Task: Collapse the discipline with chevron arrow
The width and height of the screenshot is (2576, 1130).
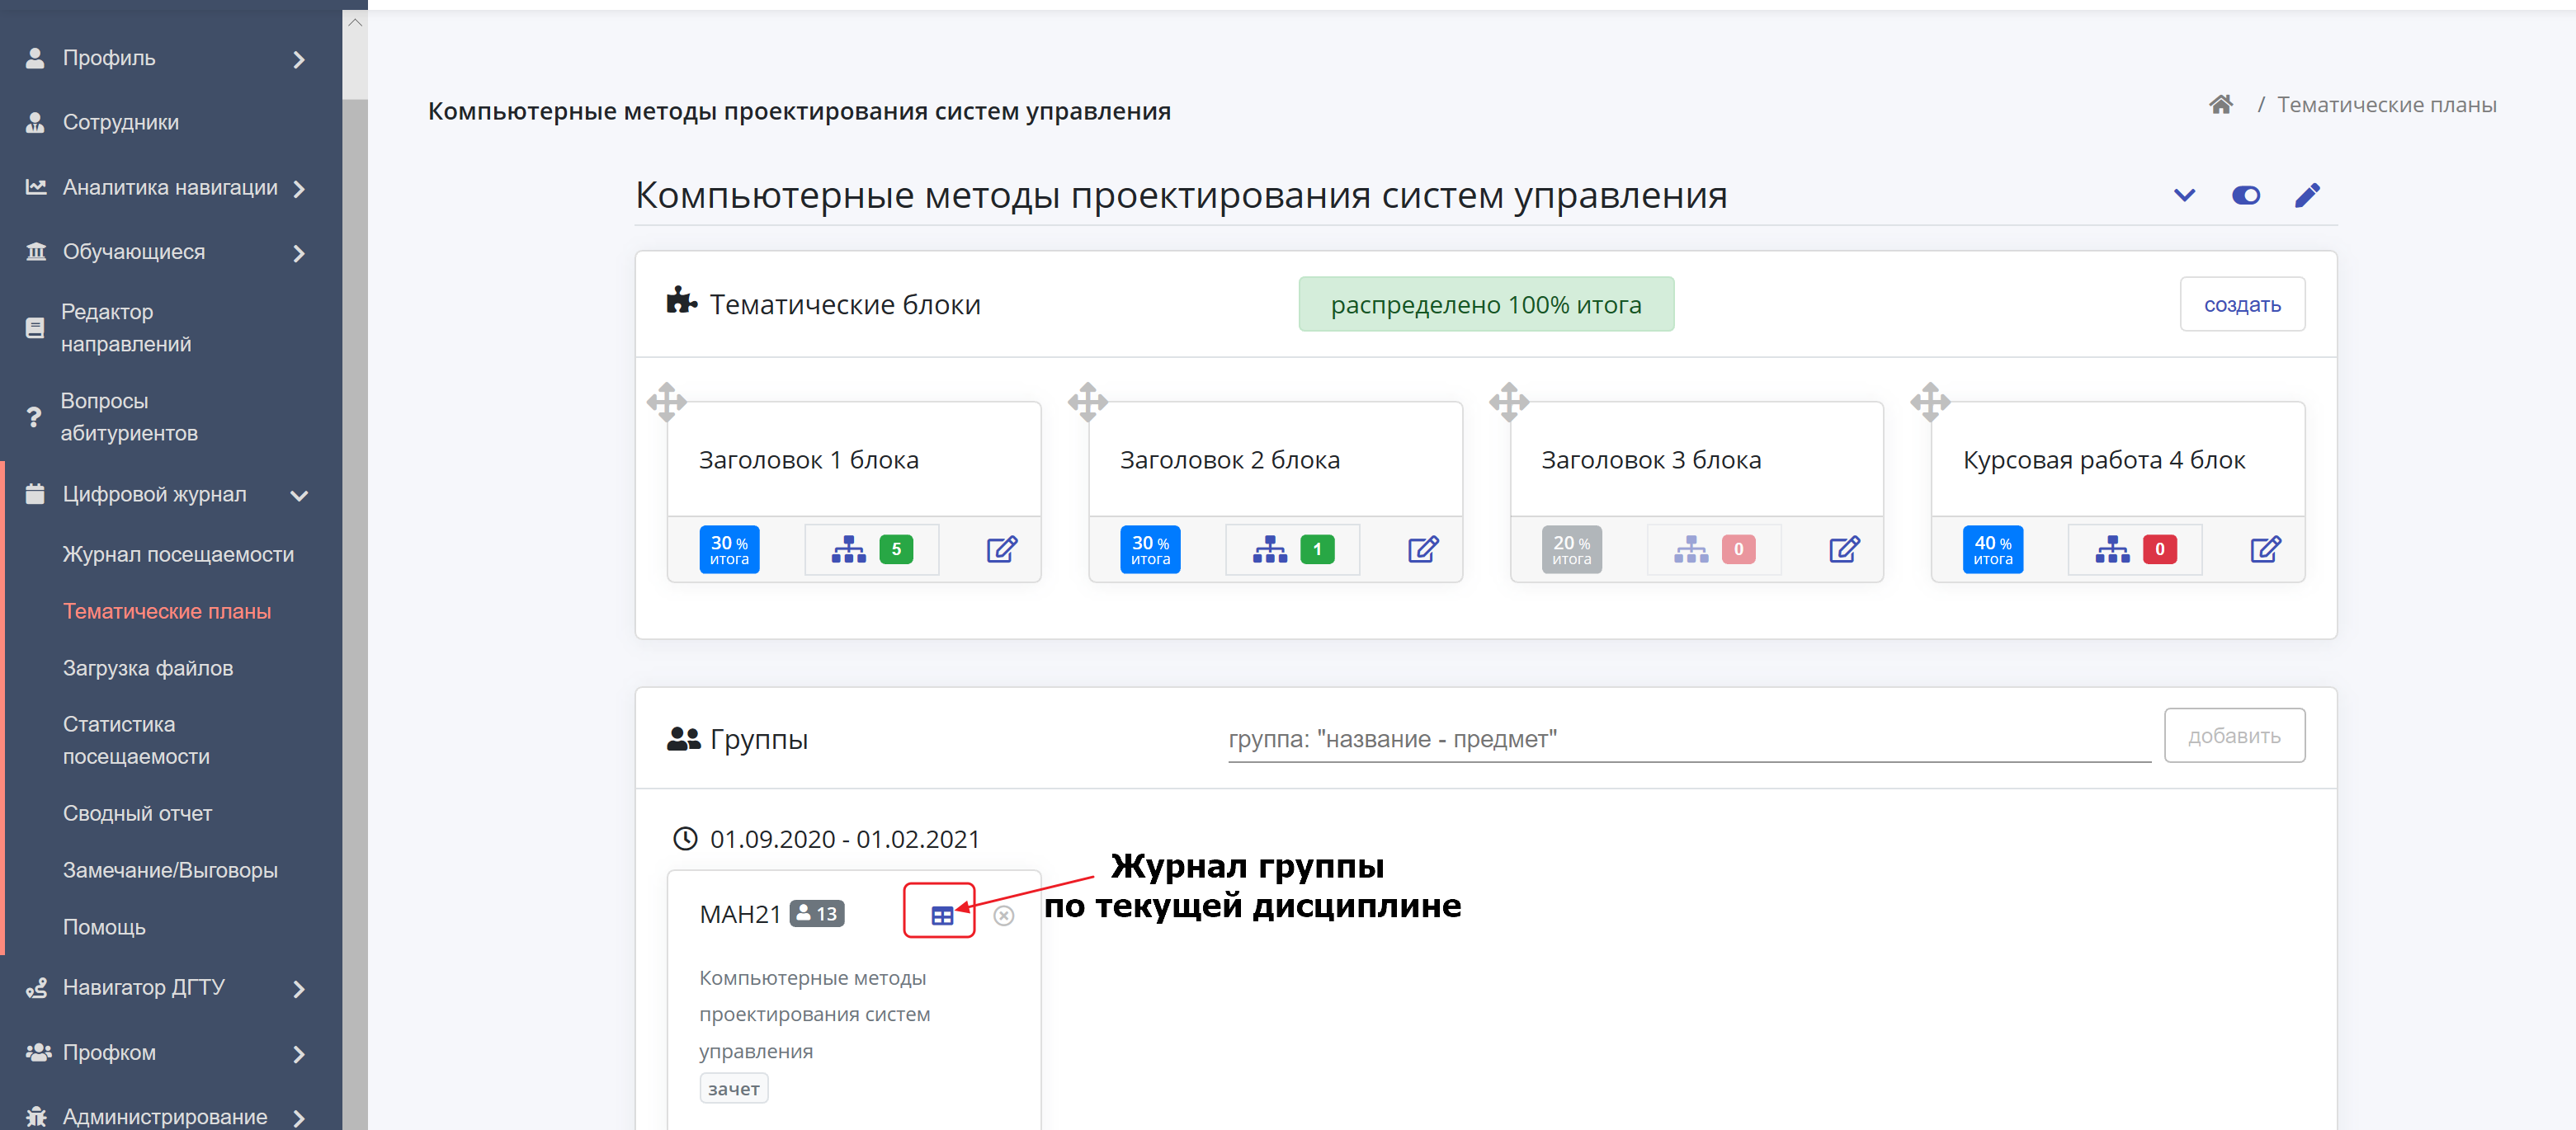Action: point(2184,195)
